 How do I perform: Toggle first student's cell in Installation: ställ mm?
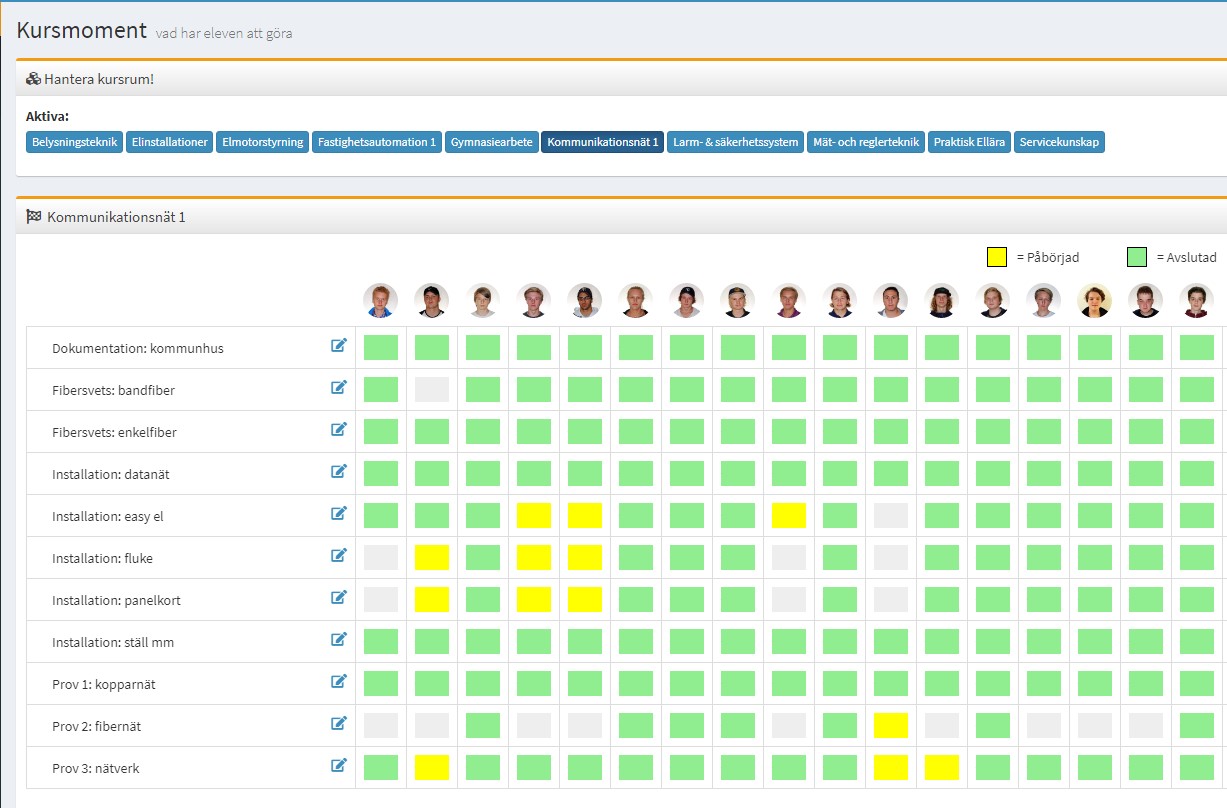click(381, 641)
